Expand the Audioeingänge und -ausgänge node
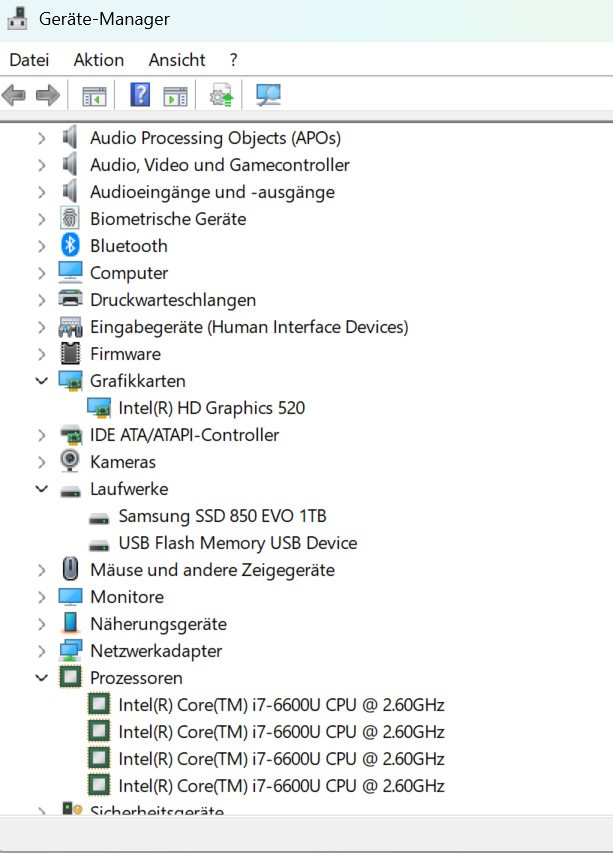Screen dimensions: 613x853 (41, 192)
